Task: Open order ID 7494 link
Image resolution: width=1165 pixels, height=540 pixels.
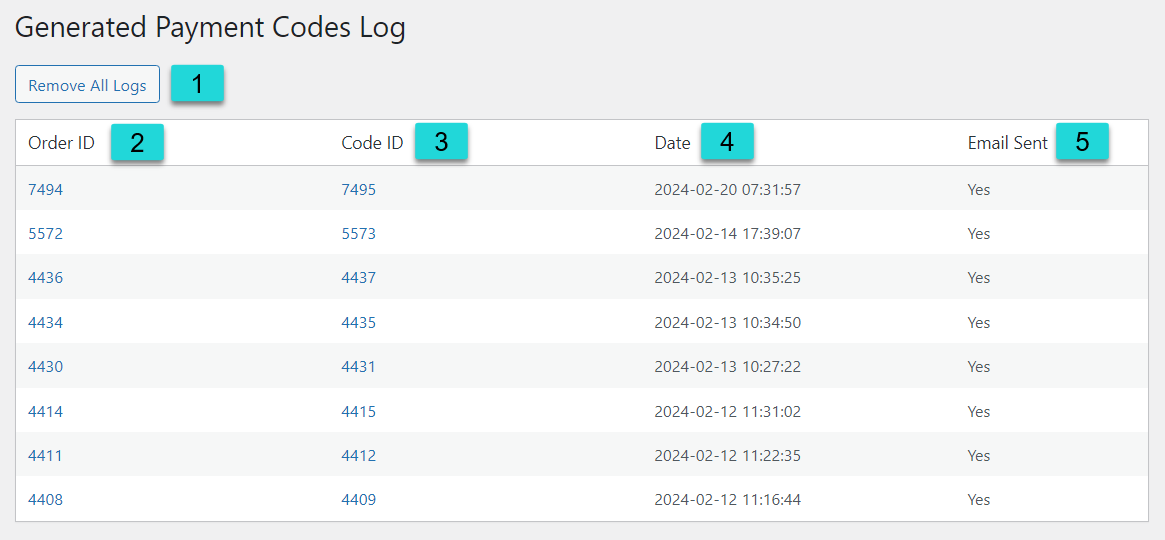Action: [45, 189]
